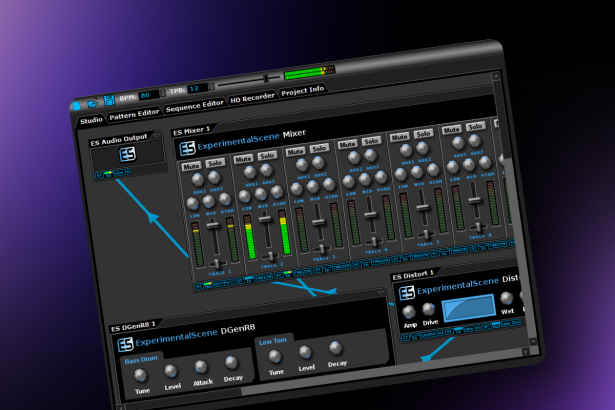Click the Track 4 LOW EQ knob
615x410 pixels.
(348, 182)
